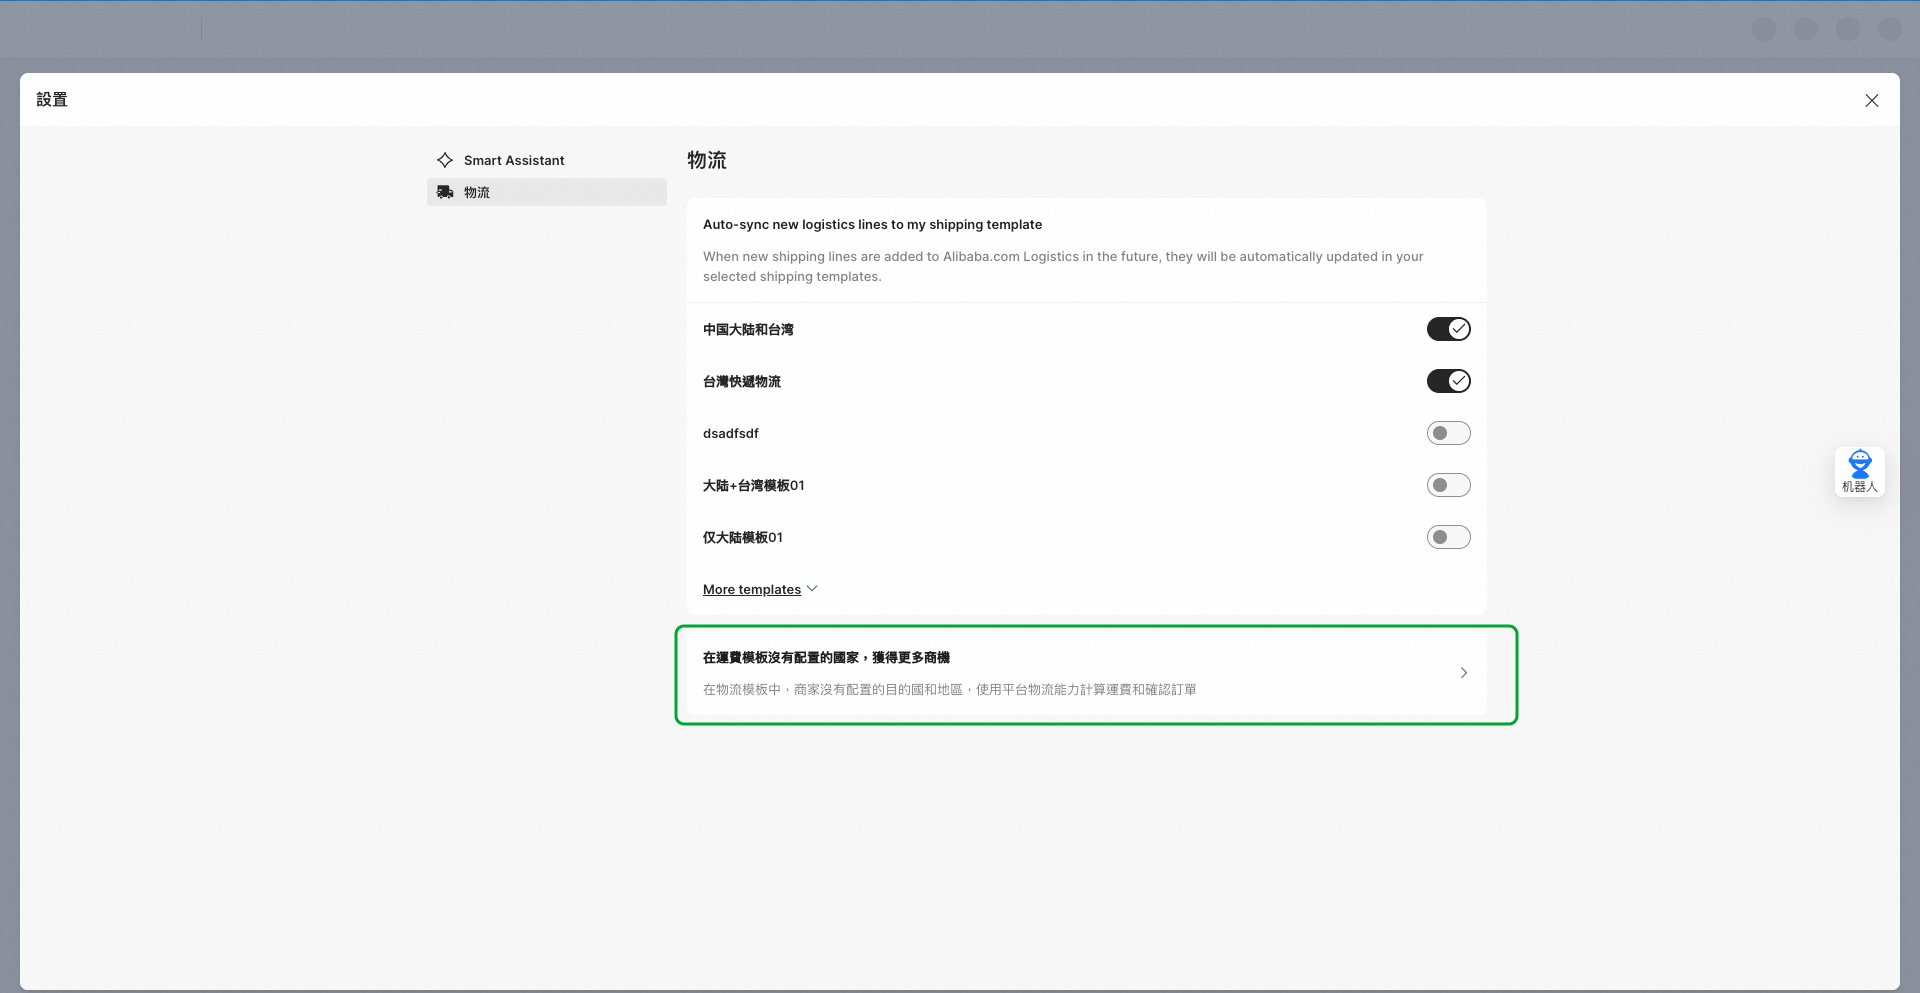Click the 中国大陆和台湾 template name
Screen dimensions: 1920x993
(x=748, y=329)
